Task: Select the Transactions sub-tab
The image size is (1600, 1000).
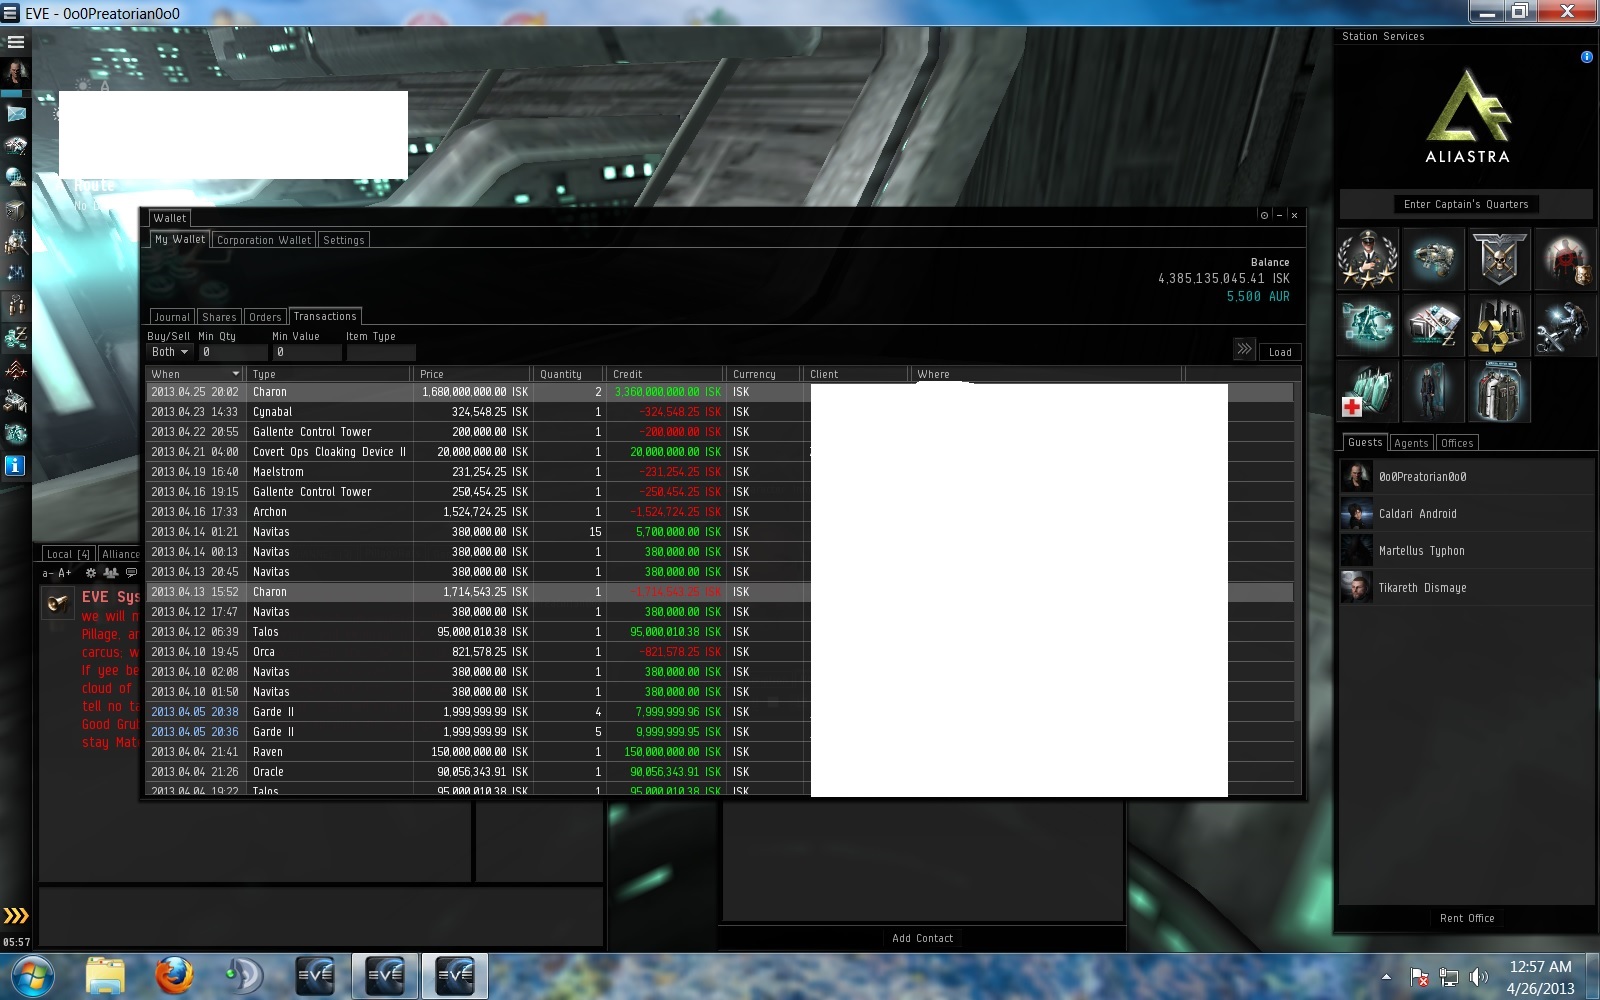Action: click(x=325, y=316)
